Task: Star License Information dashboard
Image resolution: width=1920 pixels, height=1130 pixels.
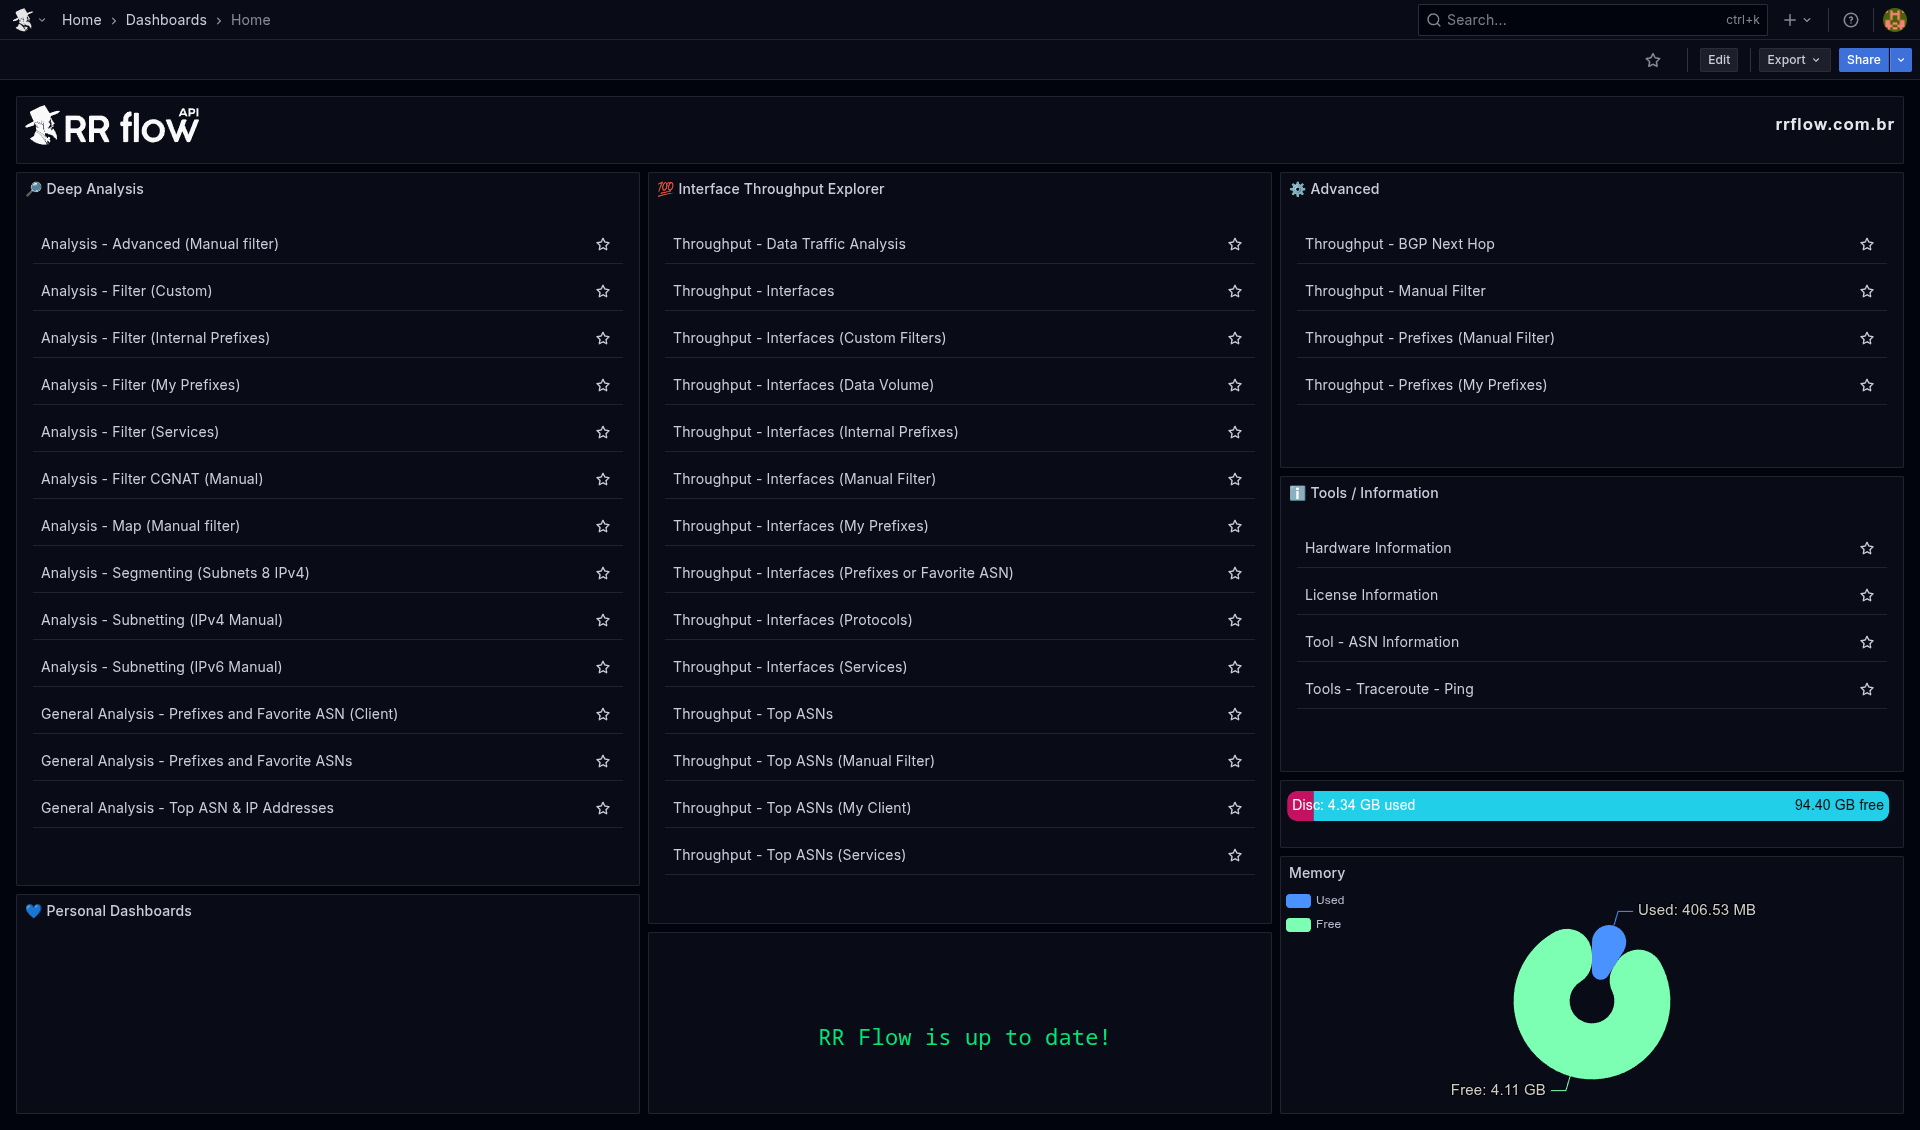Action: (x=1867, y=595)
